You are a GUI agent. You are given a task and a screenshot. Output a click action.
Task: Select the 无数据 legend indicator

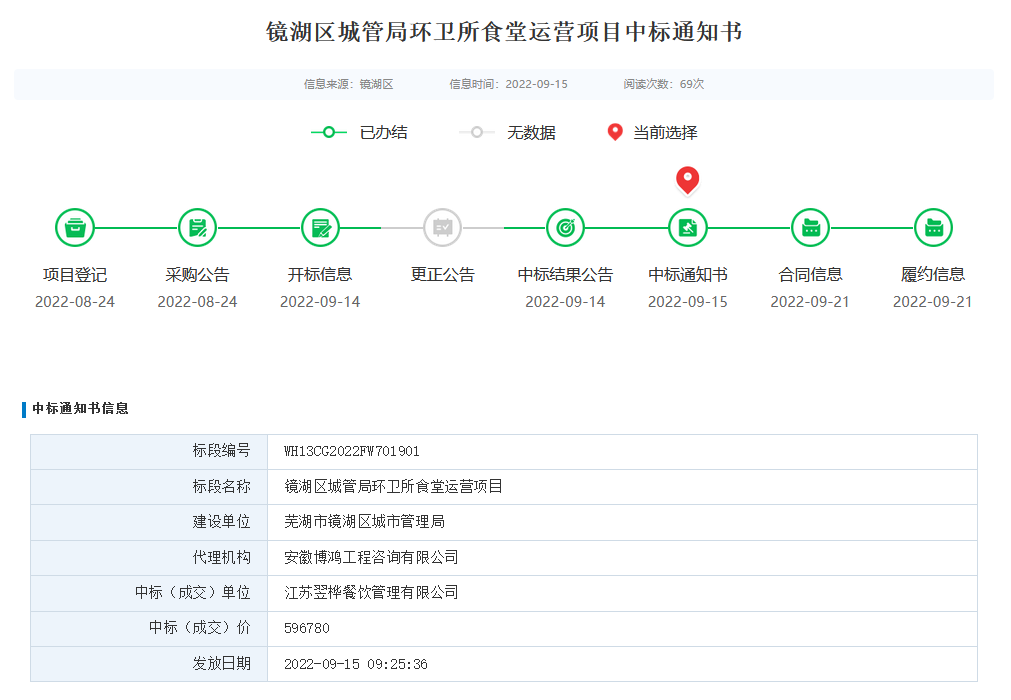point(477,131)
